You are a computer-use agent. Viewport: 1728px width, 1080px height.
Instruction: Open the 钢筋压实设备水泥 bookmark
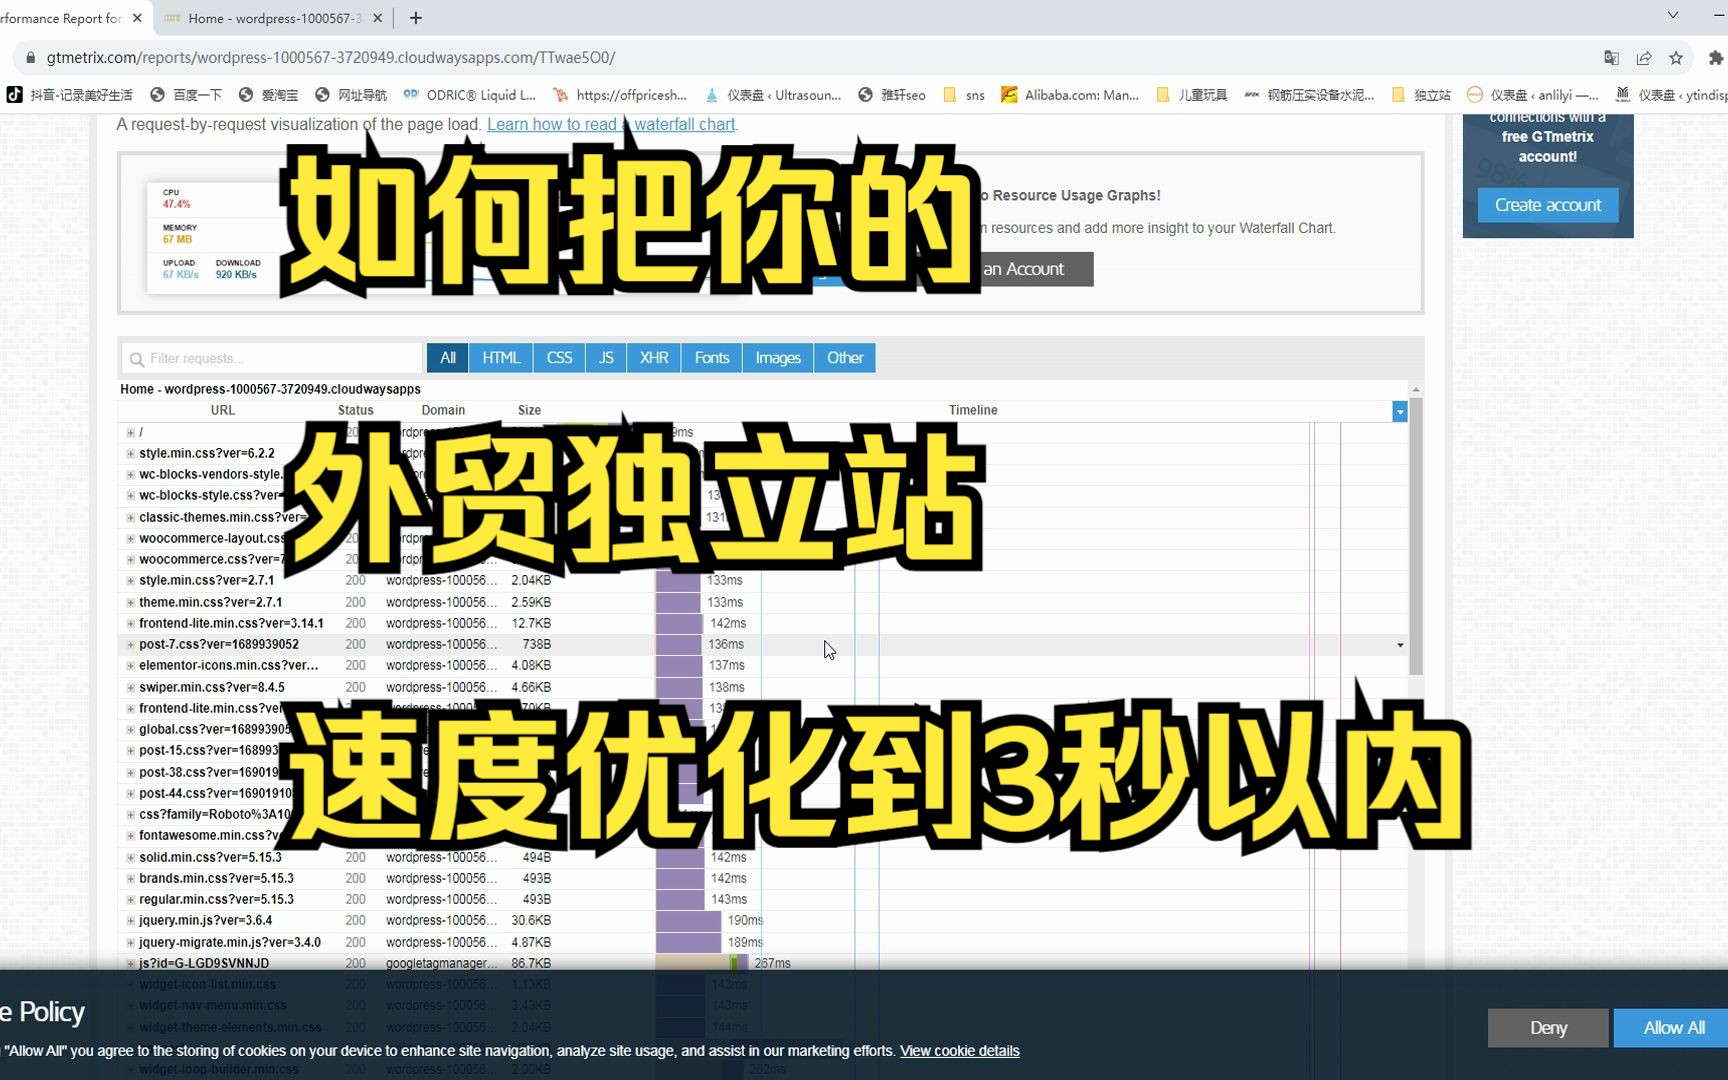click(1310, 95)
